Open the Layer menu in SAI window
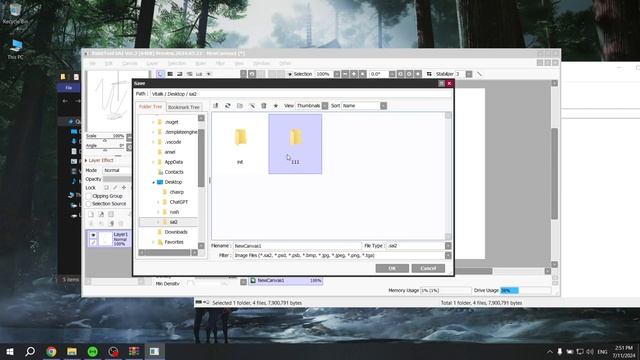This screenshot has height=360, width=640. tap(152, 63)
